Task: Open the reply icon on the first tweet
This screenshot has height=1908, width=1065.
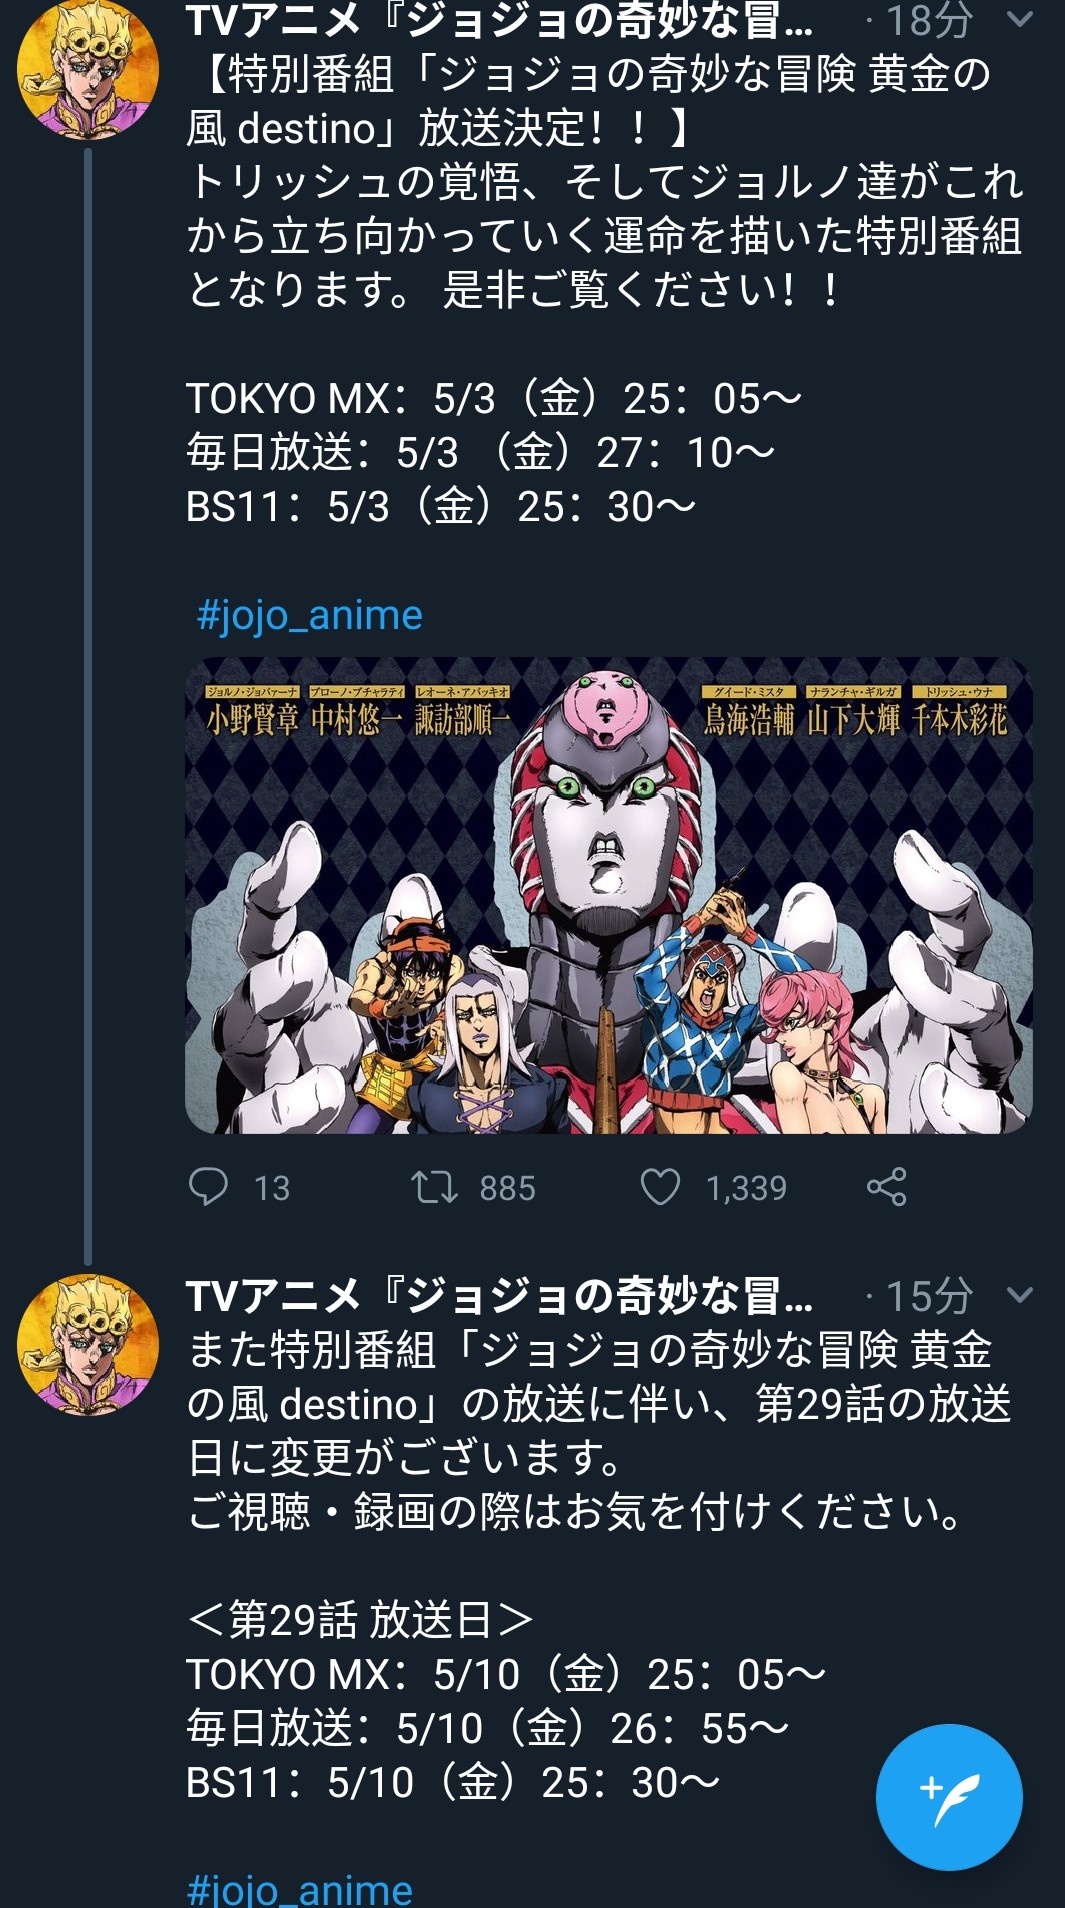Action: (208, 1187)
